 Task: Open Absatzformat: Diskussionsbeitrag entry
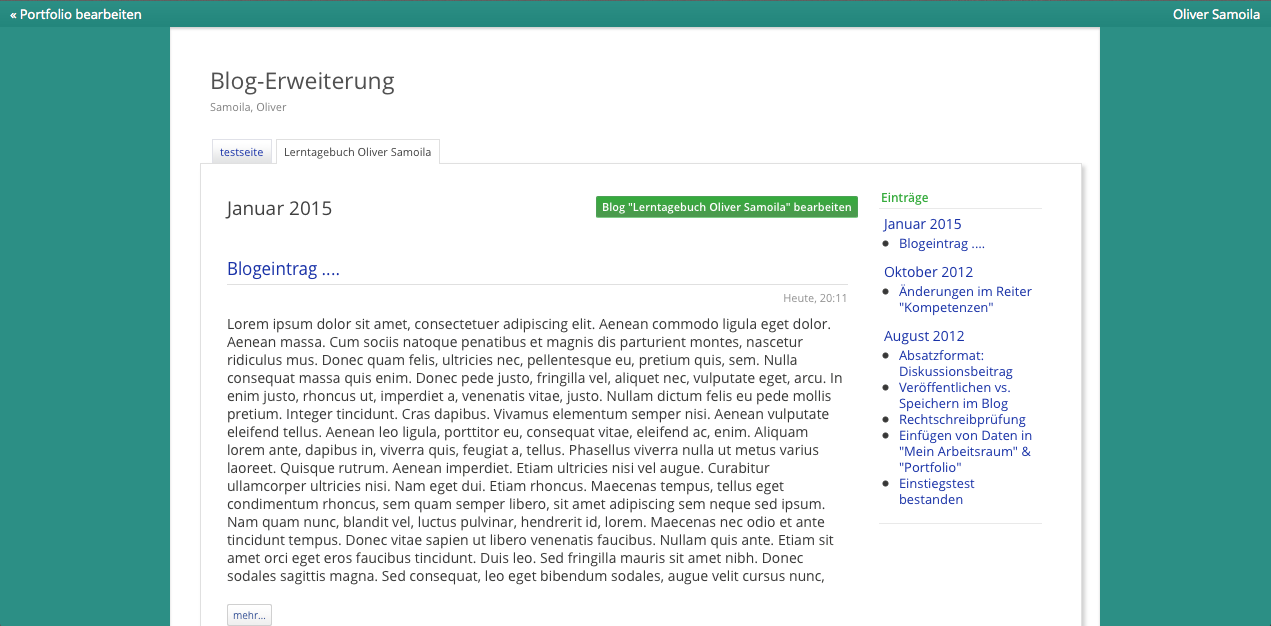(x=955, y=363)
